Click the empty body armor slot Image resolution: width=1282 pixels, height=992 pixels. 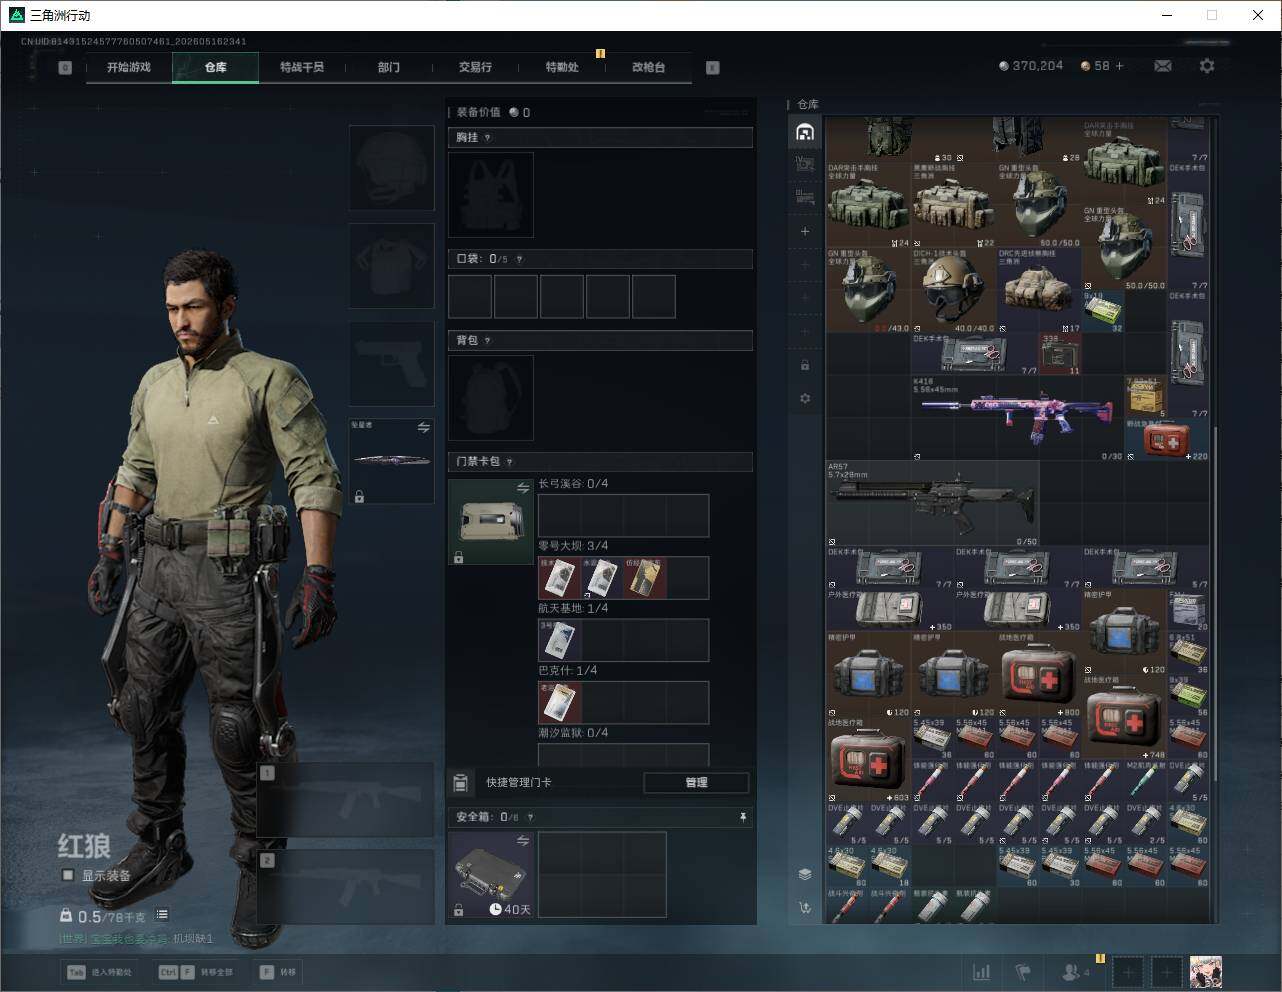point(391,266)
